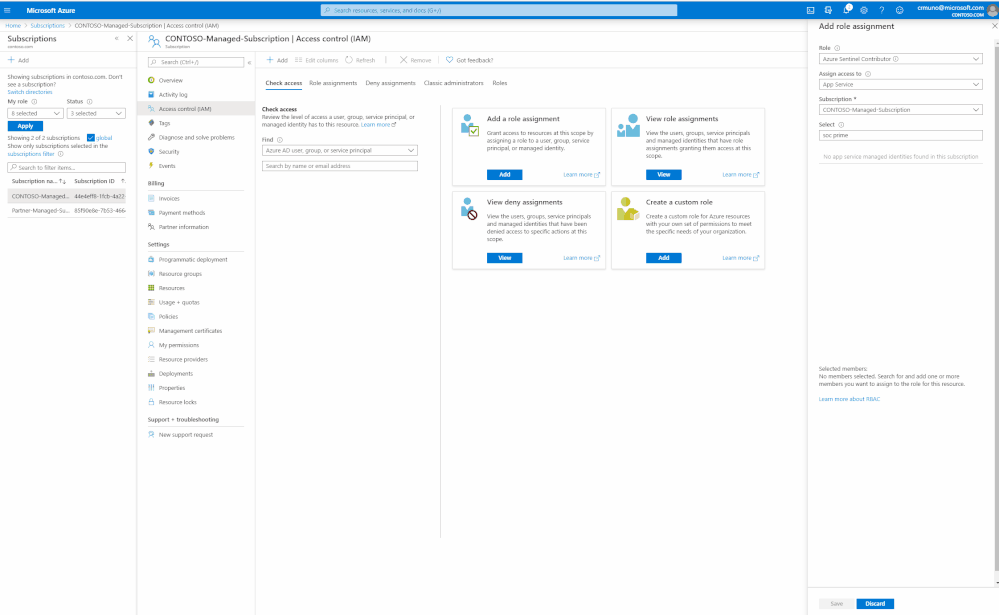The image size is (999, 615).
Task: Expand the My role filter dropdown
Action: click(x=35, y=113)
